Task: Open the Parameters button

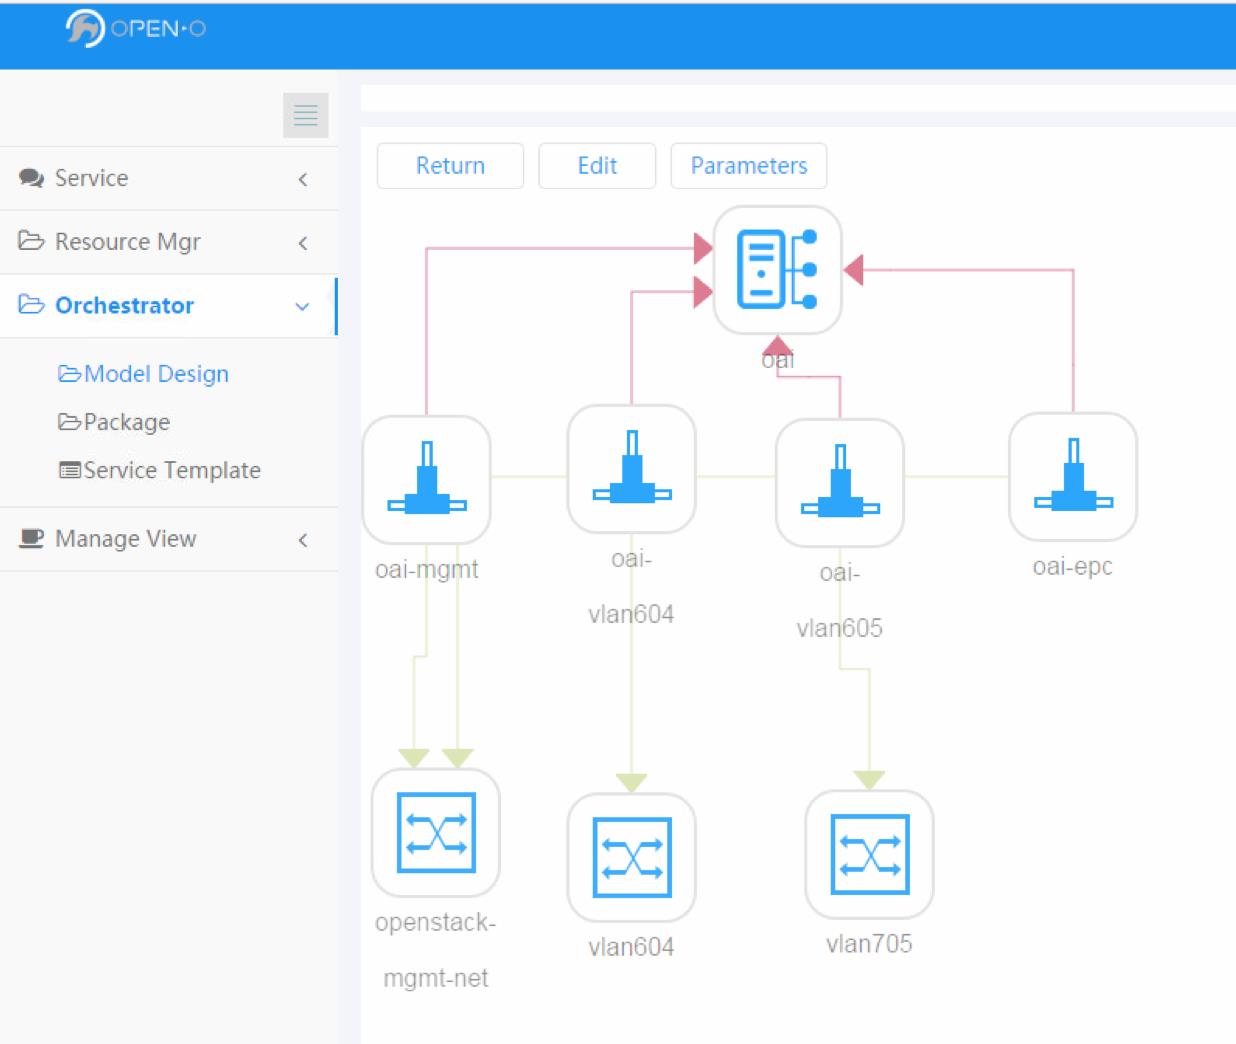Action: click(748, 166)
